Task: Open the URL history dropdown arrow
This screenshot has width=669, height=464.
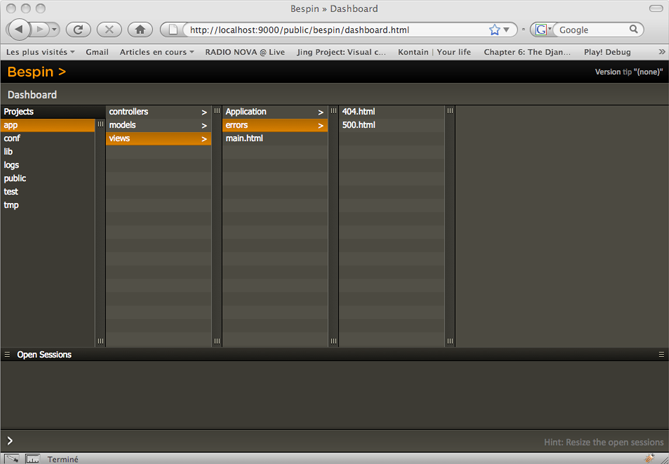Action: [510, 30]
